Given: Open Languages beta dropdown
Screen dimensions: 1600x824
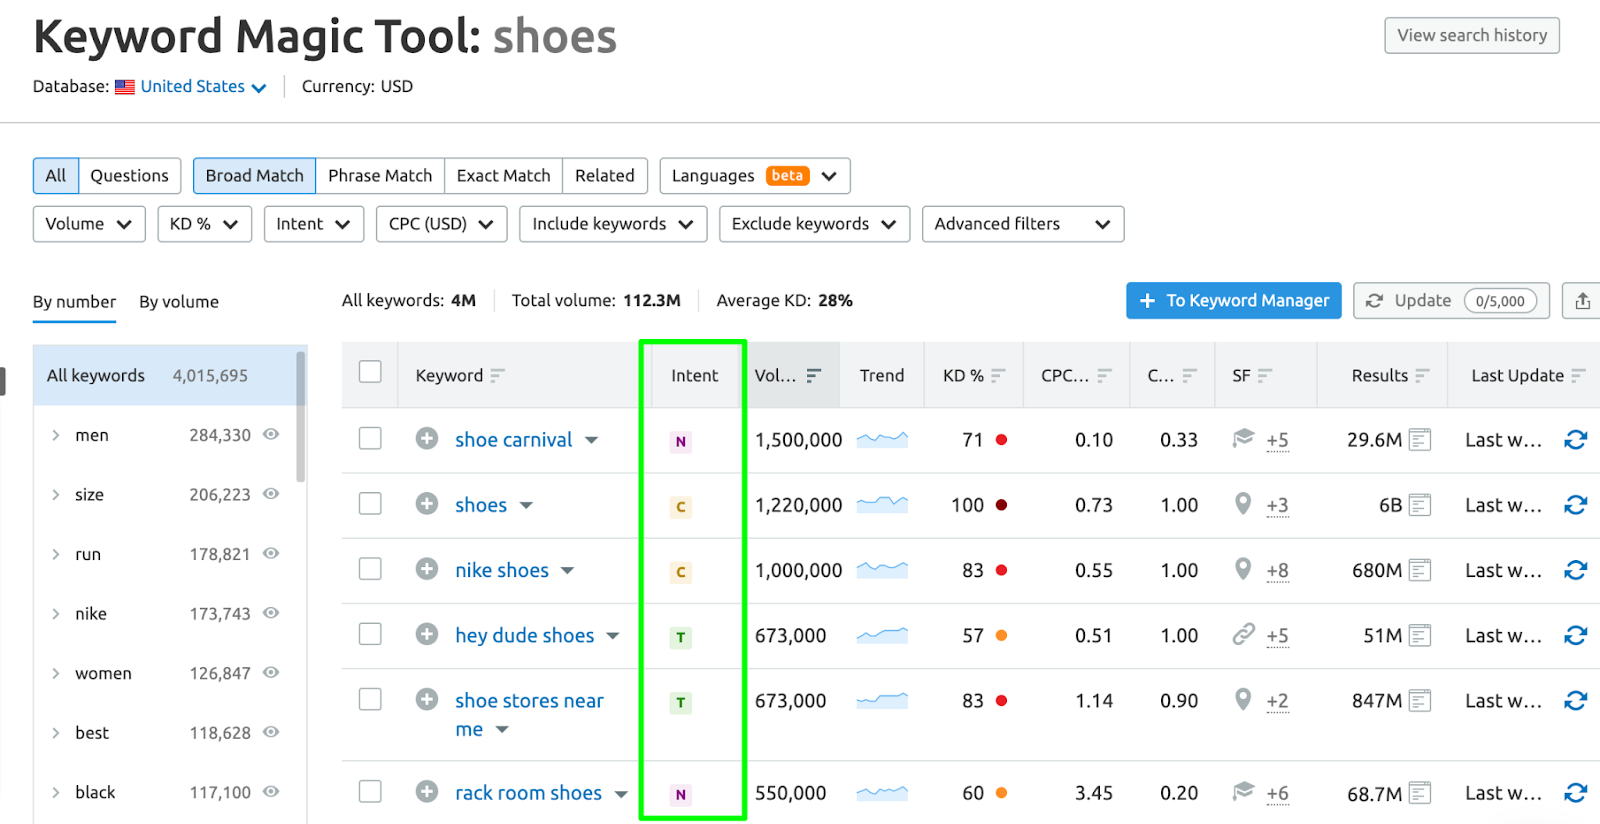Looking at the screenshot, I should (755, 176).
